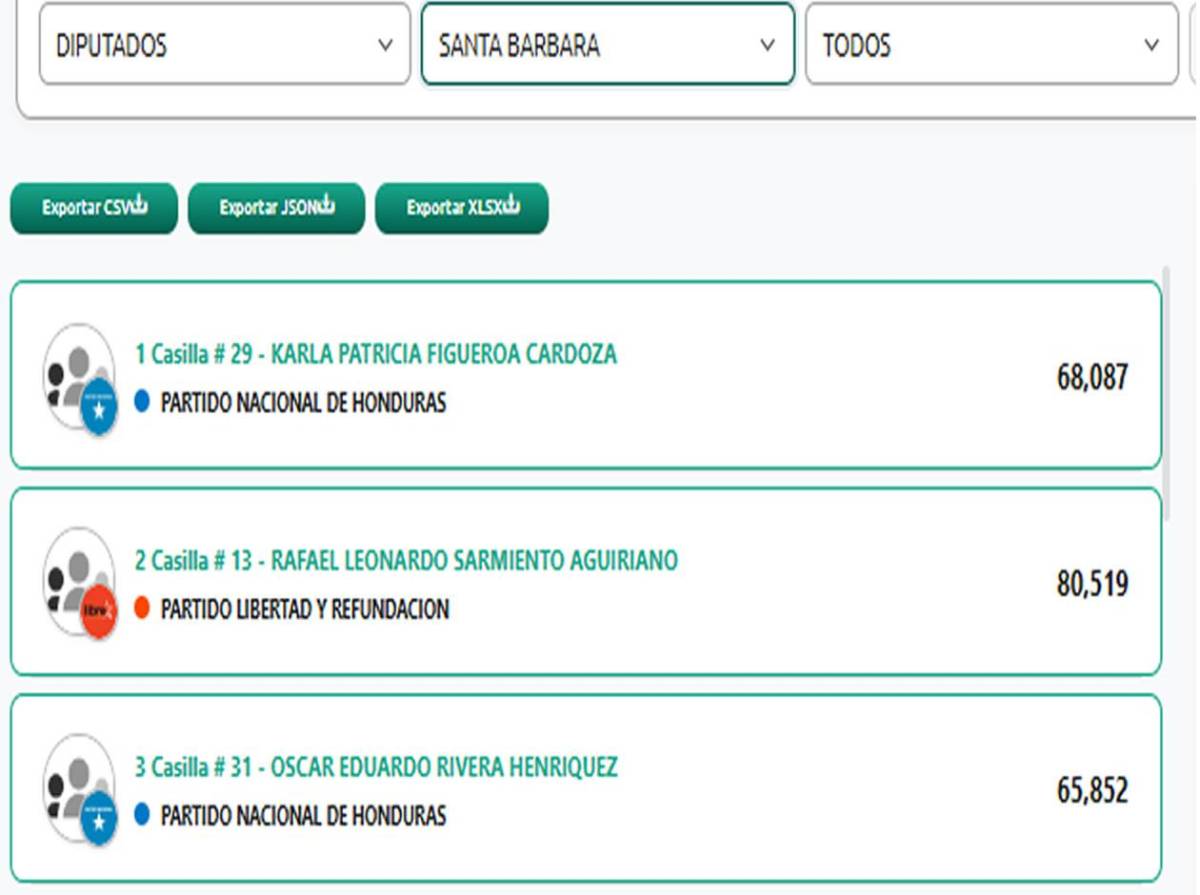Click download icon on Exportar CSV button
Screen dimensions: 1200x895
[x=139, y=207]
